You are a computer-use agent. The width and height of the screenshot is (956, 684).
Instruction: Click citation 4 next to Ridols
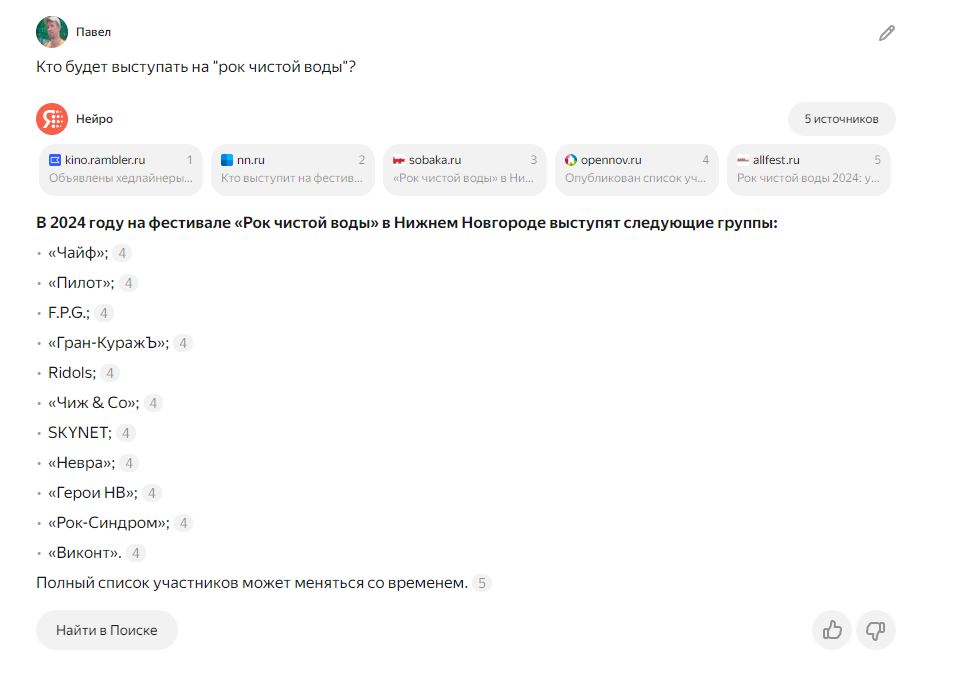point(110,373)
